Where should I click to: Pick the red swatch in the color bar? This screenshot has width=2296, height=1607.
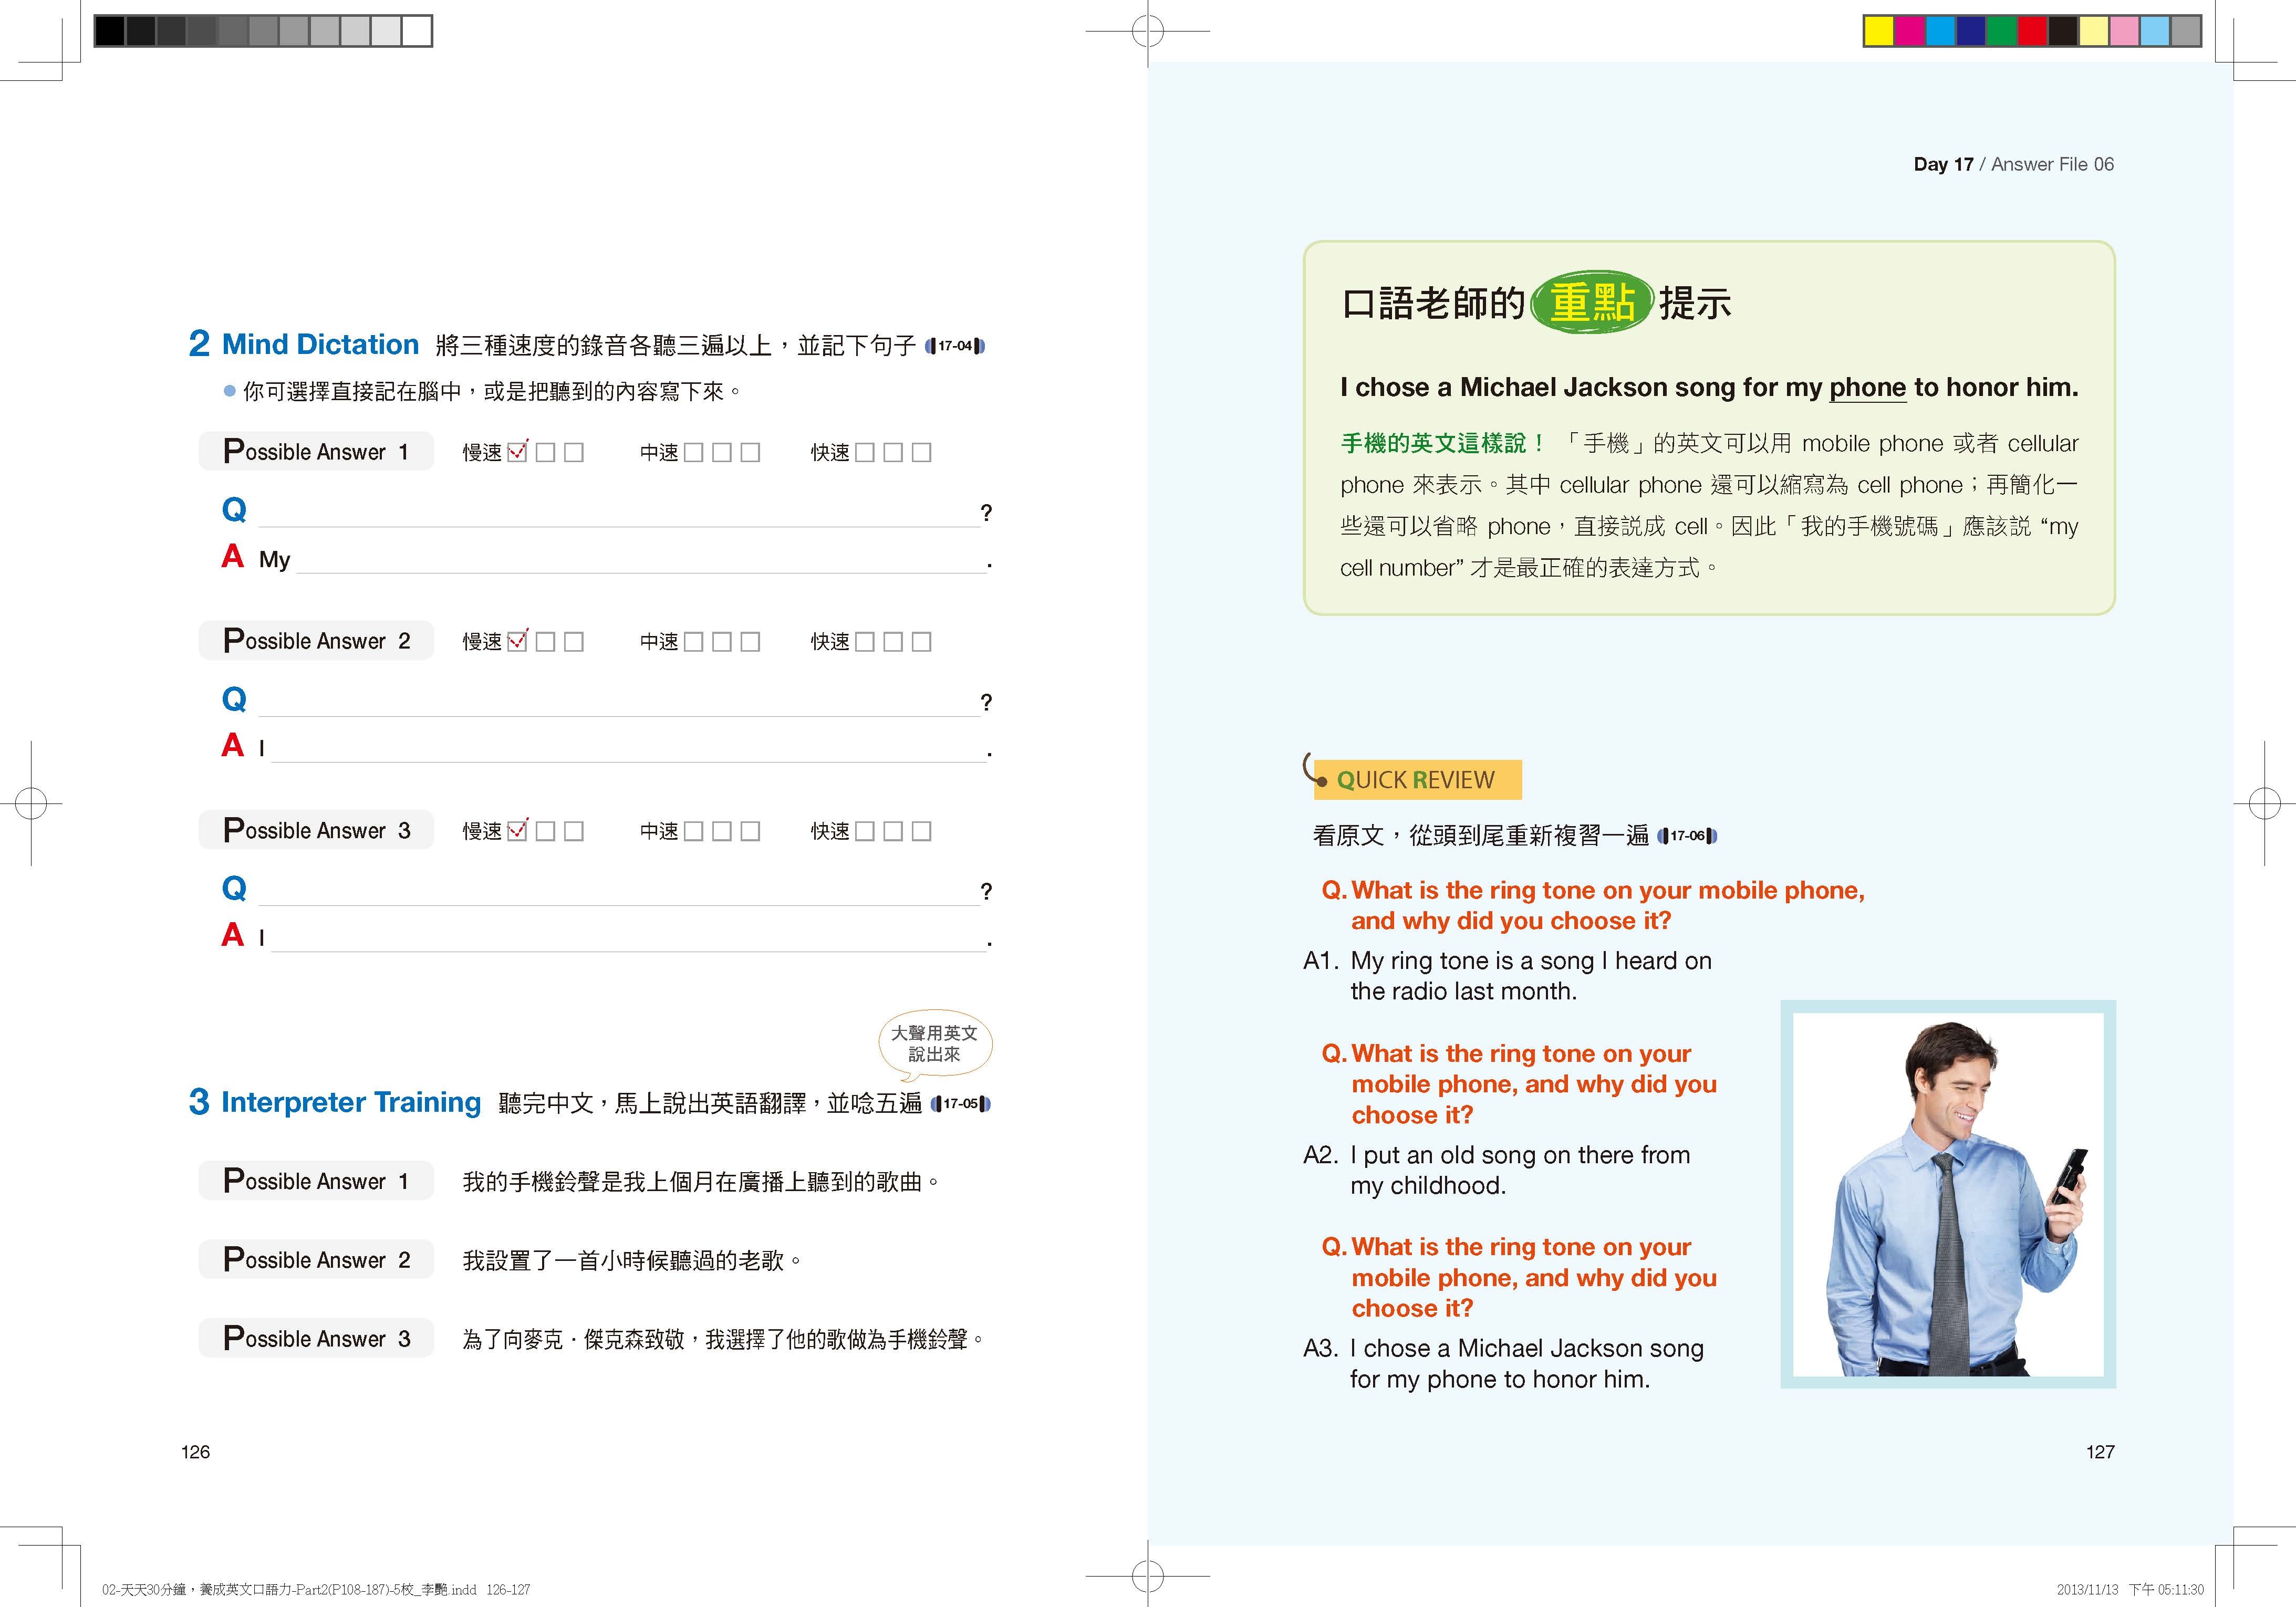(x=2032, y=32)
